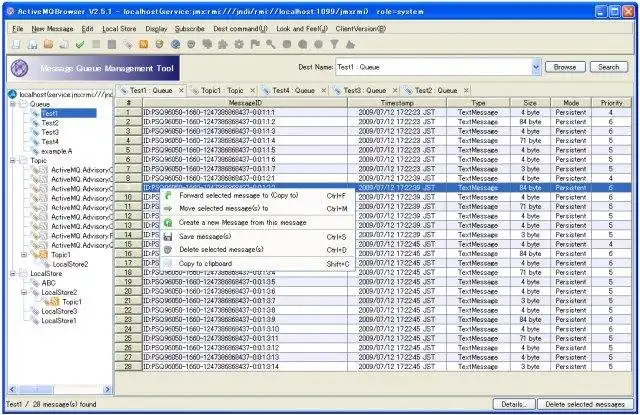Click the gray funnel filter toolbar icon
640x415 pixels.
tap(334, 44)
